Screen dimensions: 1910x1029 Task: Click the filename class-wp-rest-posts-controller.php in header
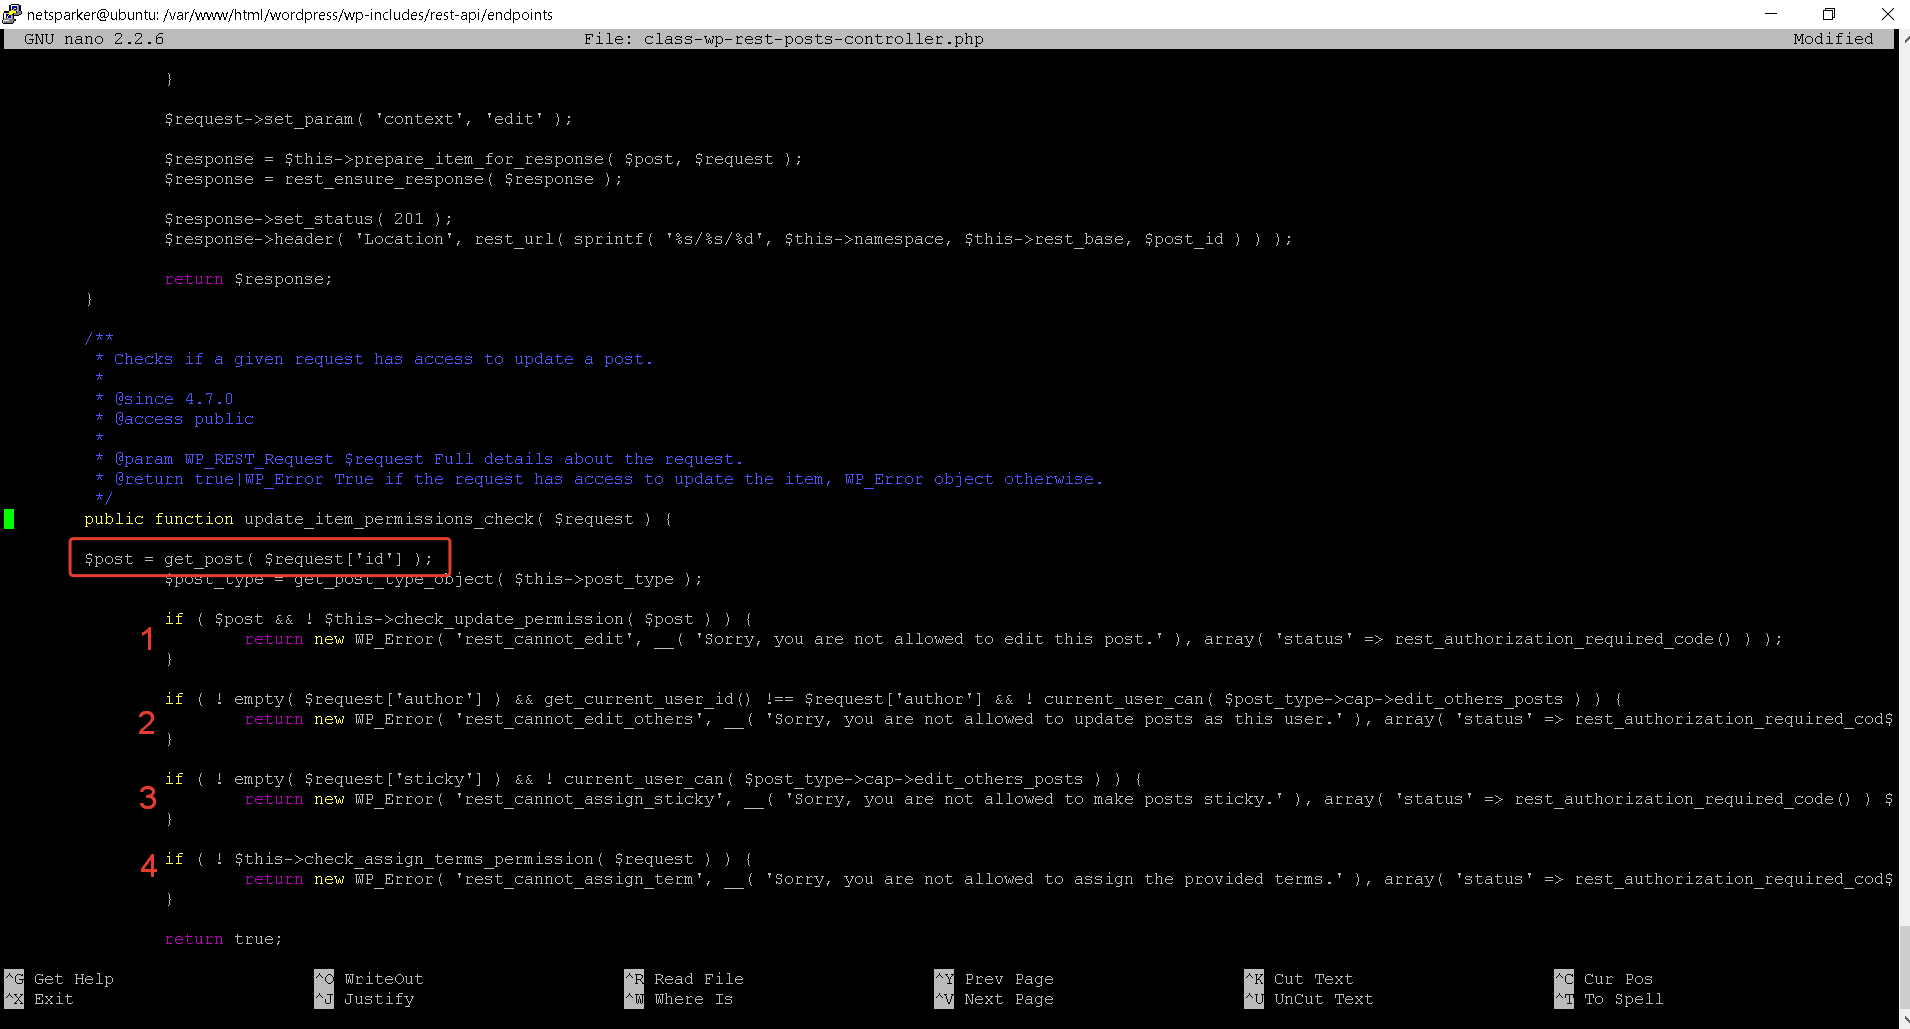(x=813, y=38)
